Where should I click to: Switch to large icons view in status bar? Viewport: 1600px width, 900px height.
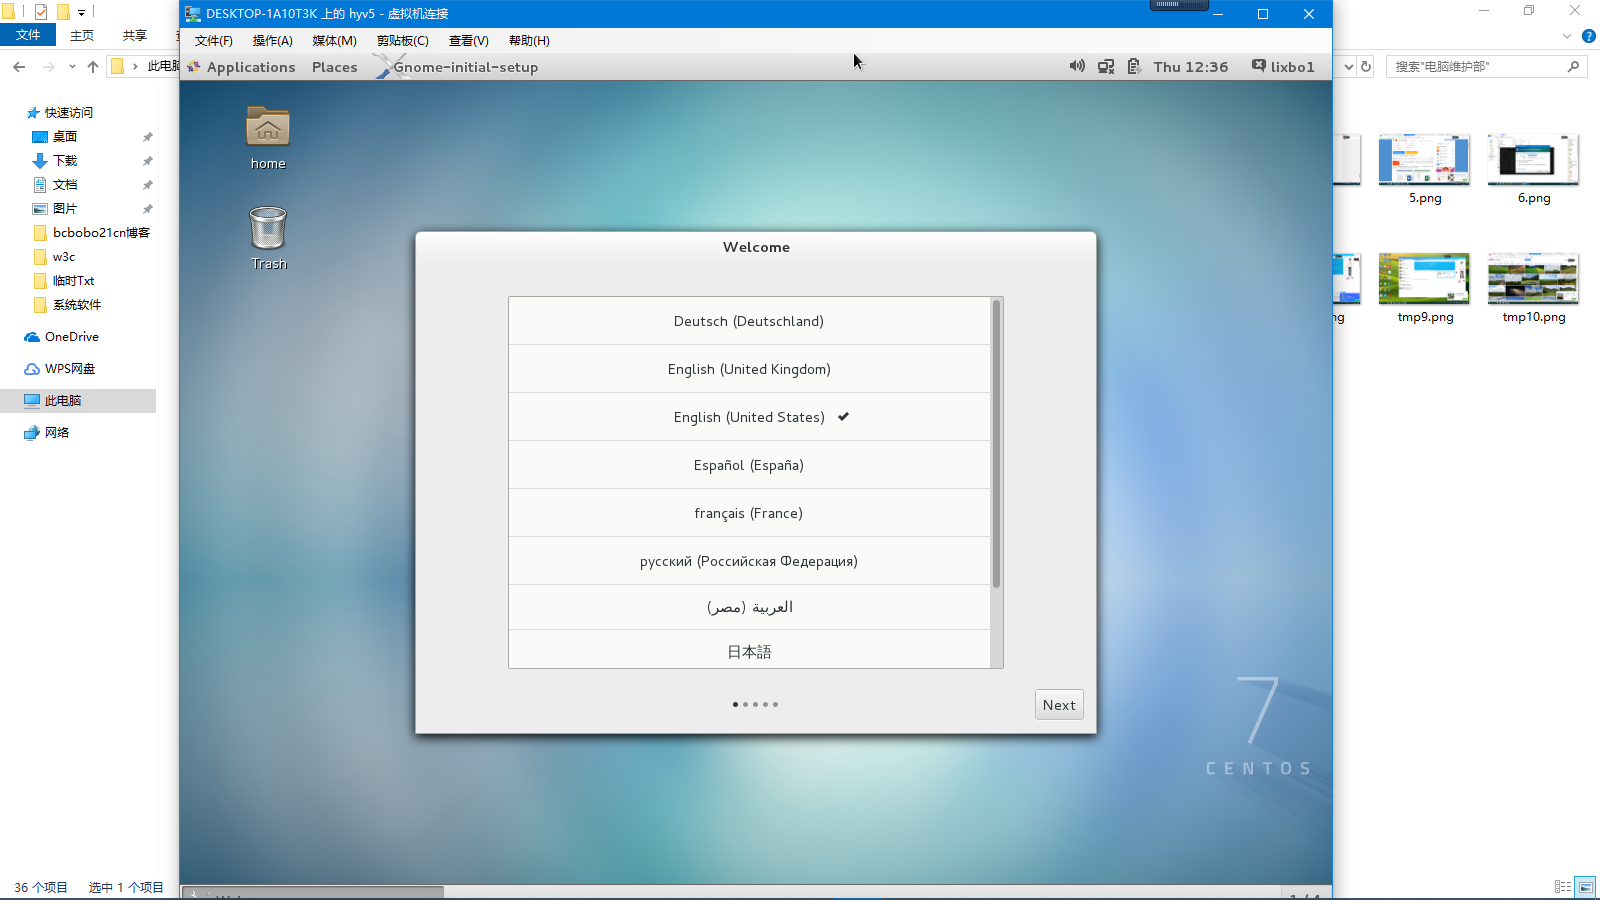pos(1585,887)
